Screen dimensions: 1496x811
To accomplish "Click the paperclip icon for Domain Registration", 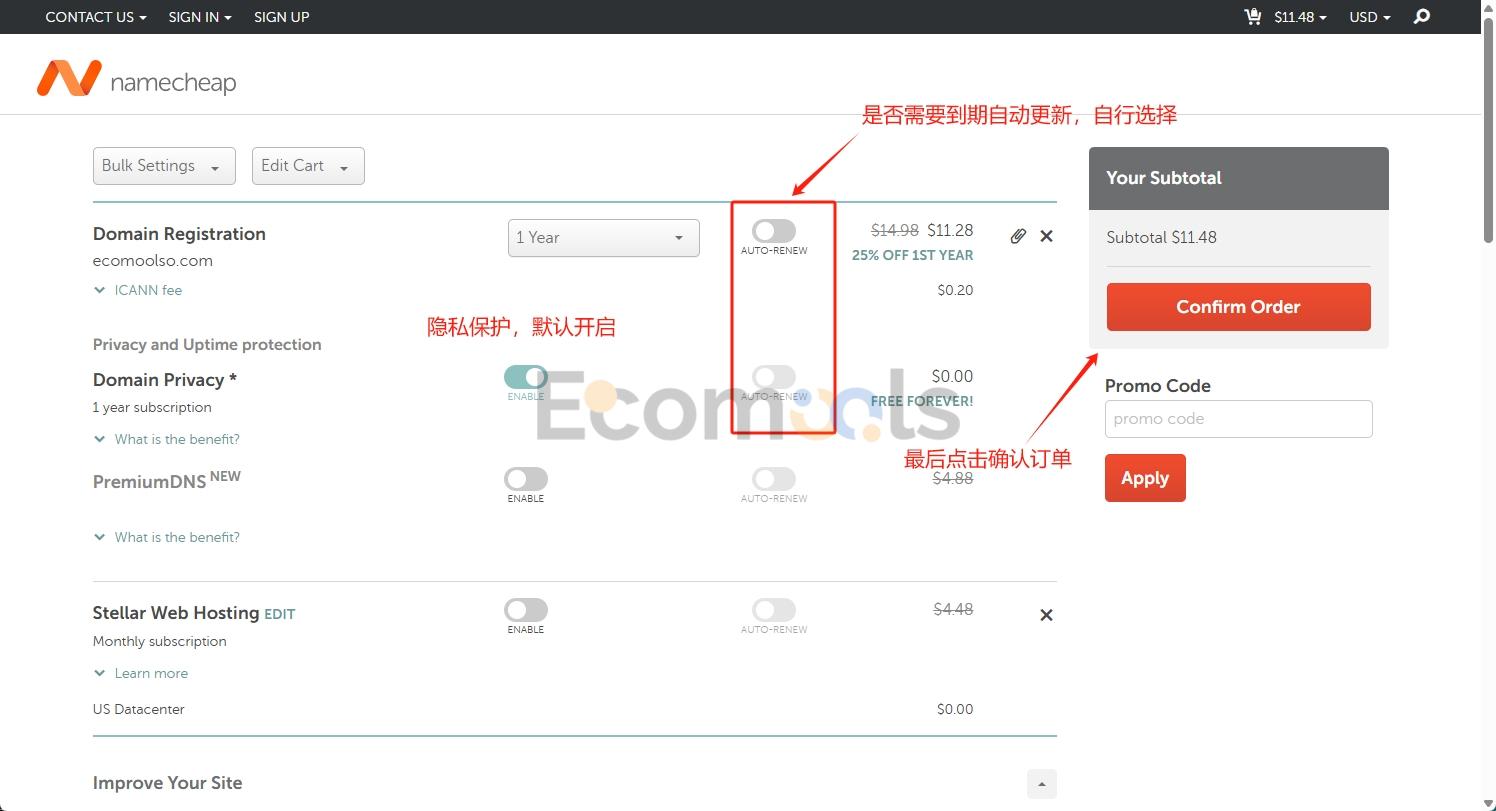I will 1018,236.
